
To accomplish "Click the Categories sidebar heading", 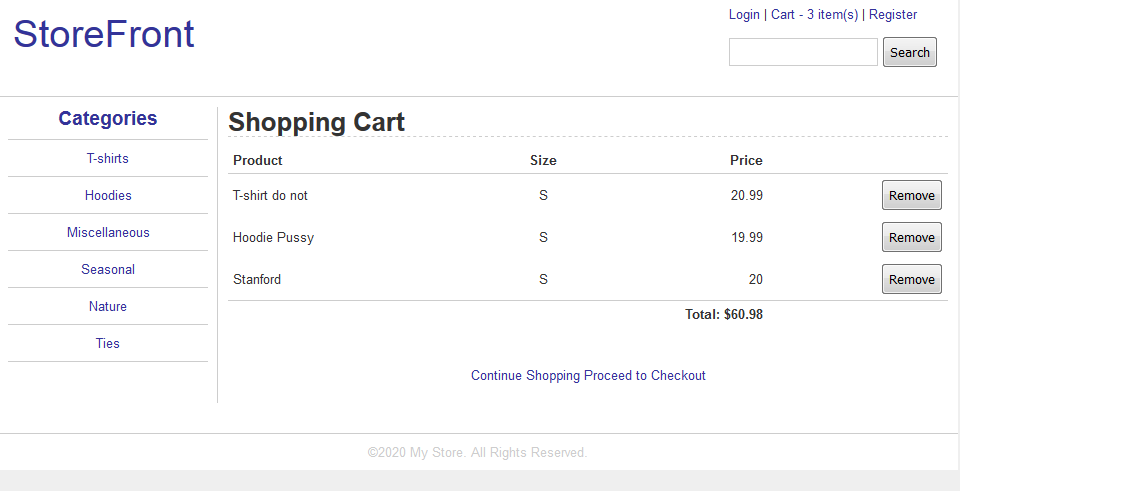I will click(x=108, y=118).
